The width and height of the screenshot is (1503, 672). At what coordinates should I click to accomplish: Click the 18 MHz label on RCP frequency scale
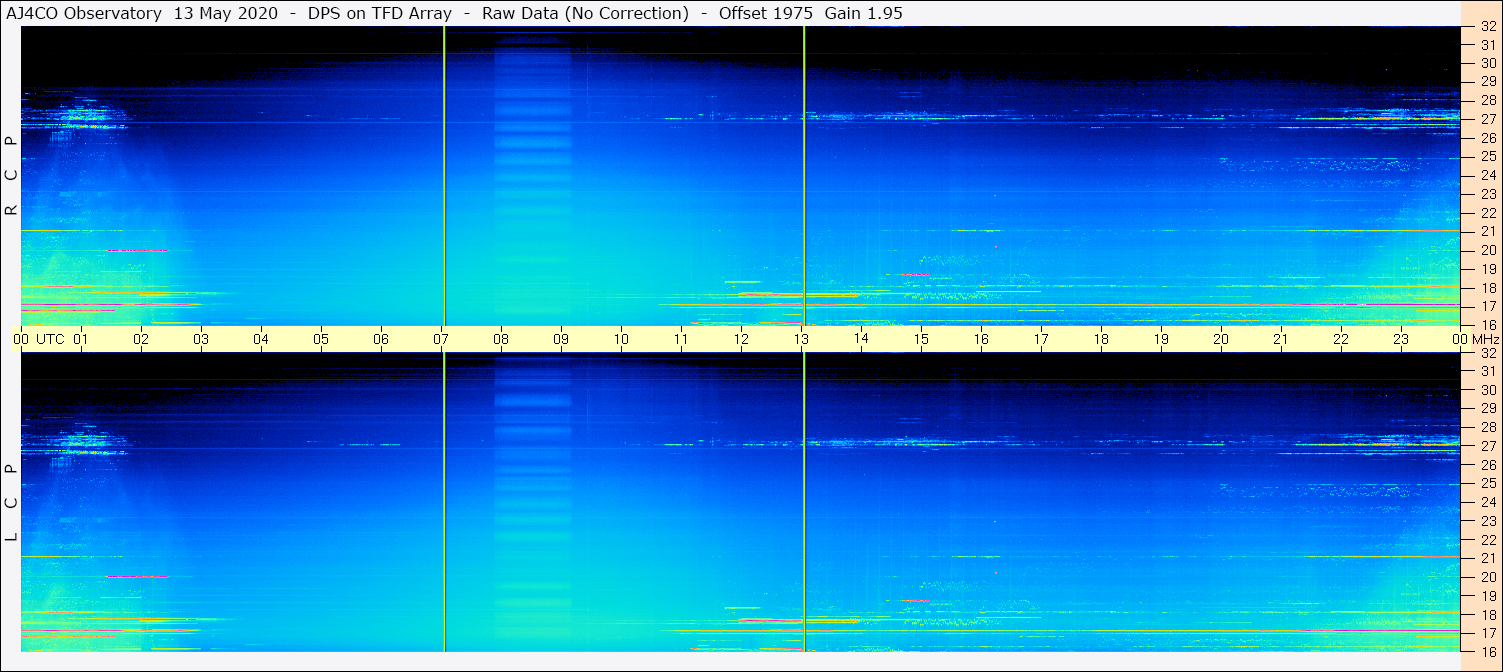(1488, 288)
